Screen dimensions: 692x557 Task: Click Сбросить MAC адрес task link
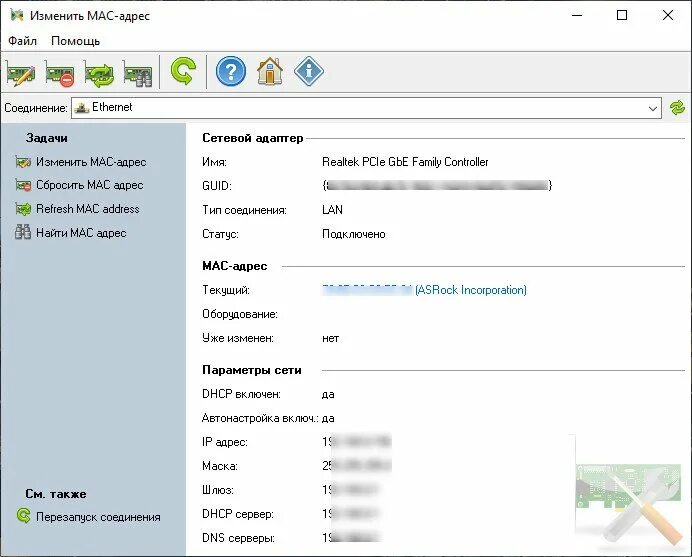[x=90, y=185]
